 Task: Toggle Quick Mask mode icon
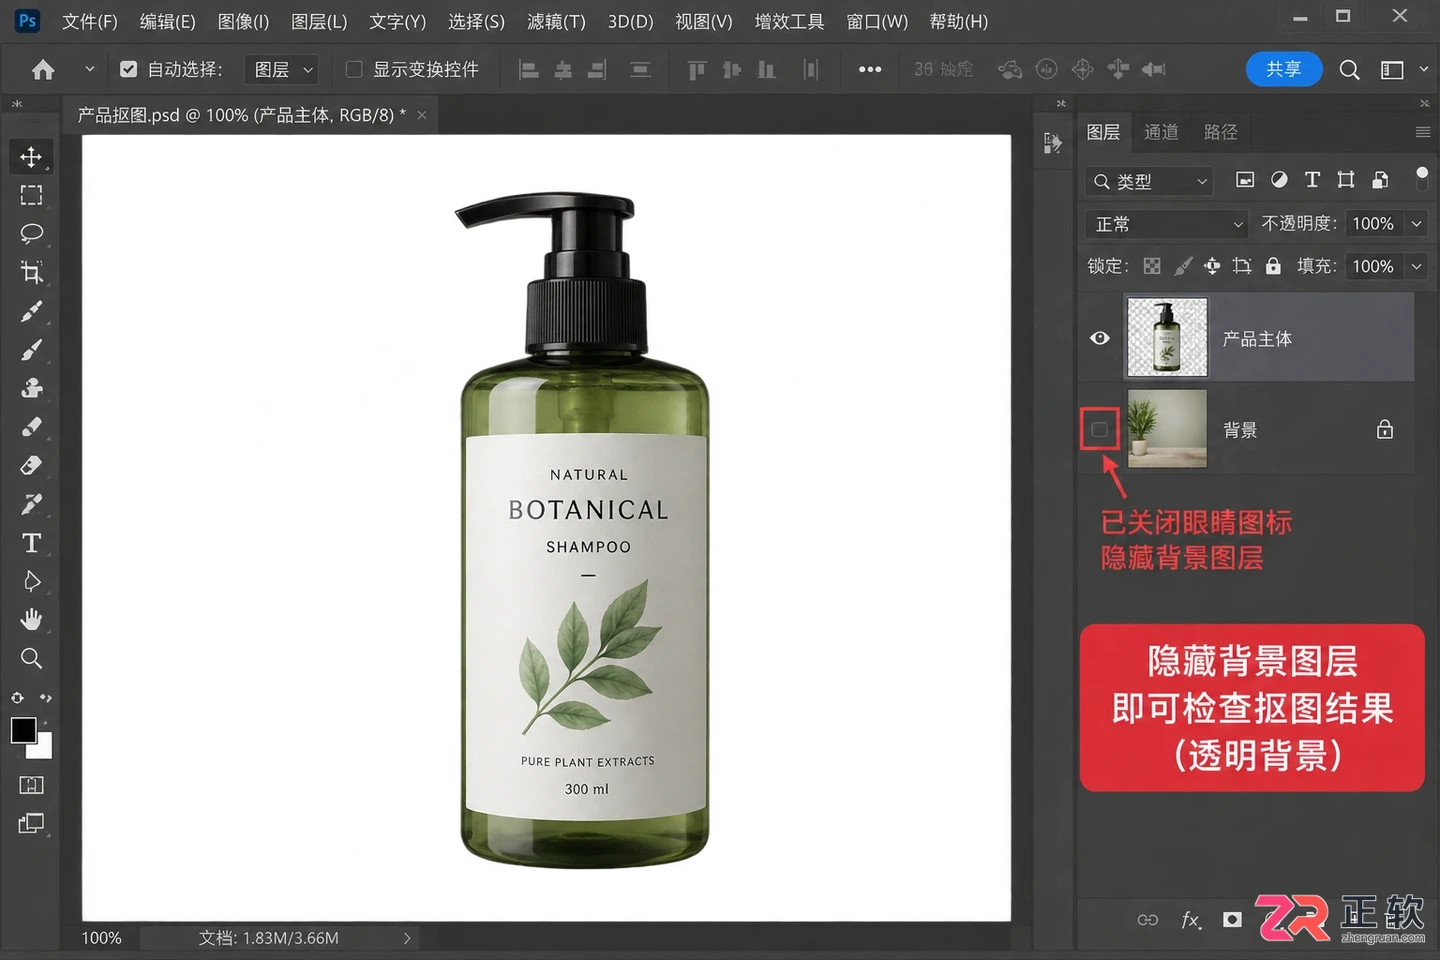coord(31,785)
